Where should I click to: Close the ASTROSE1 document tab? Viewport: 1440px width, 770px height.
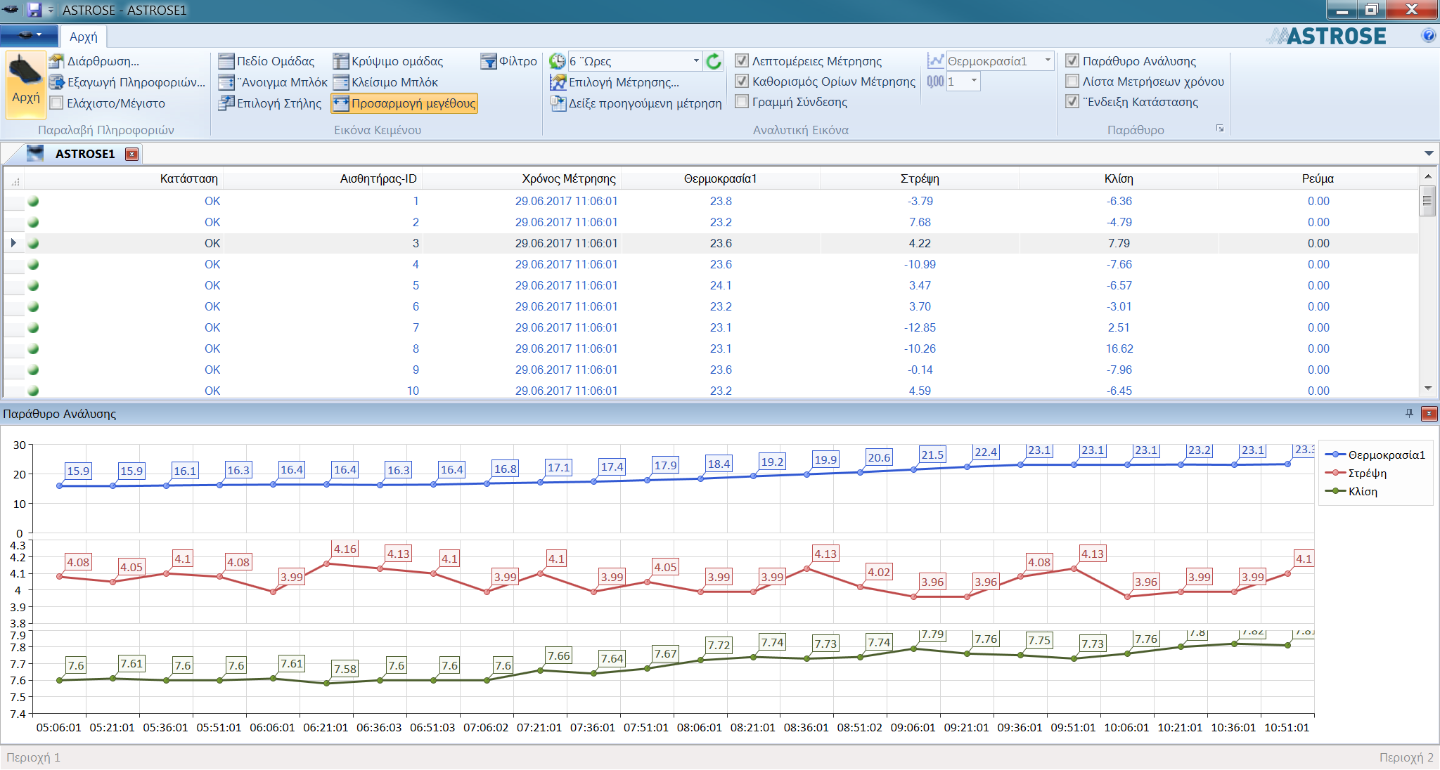click(131, 154)
